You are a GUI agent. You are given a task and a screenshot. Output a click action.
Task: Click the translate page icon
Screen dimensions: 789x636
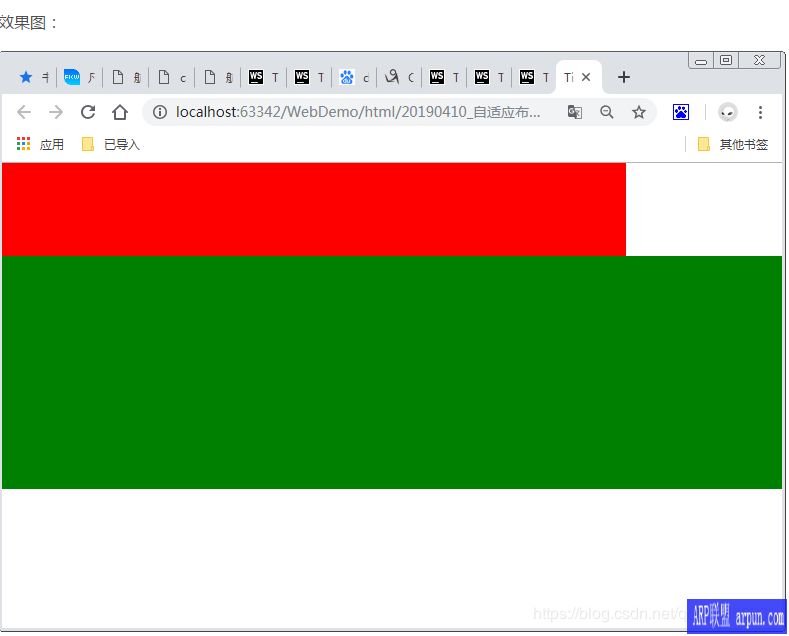[x=575, y=112]
